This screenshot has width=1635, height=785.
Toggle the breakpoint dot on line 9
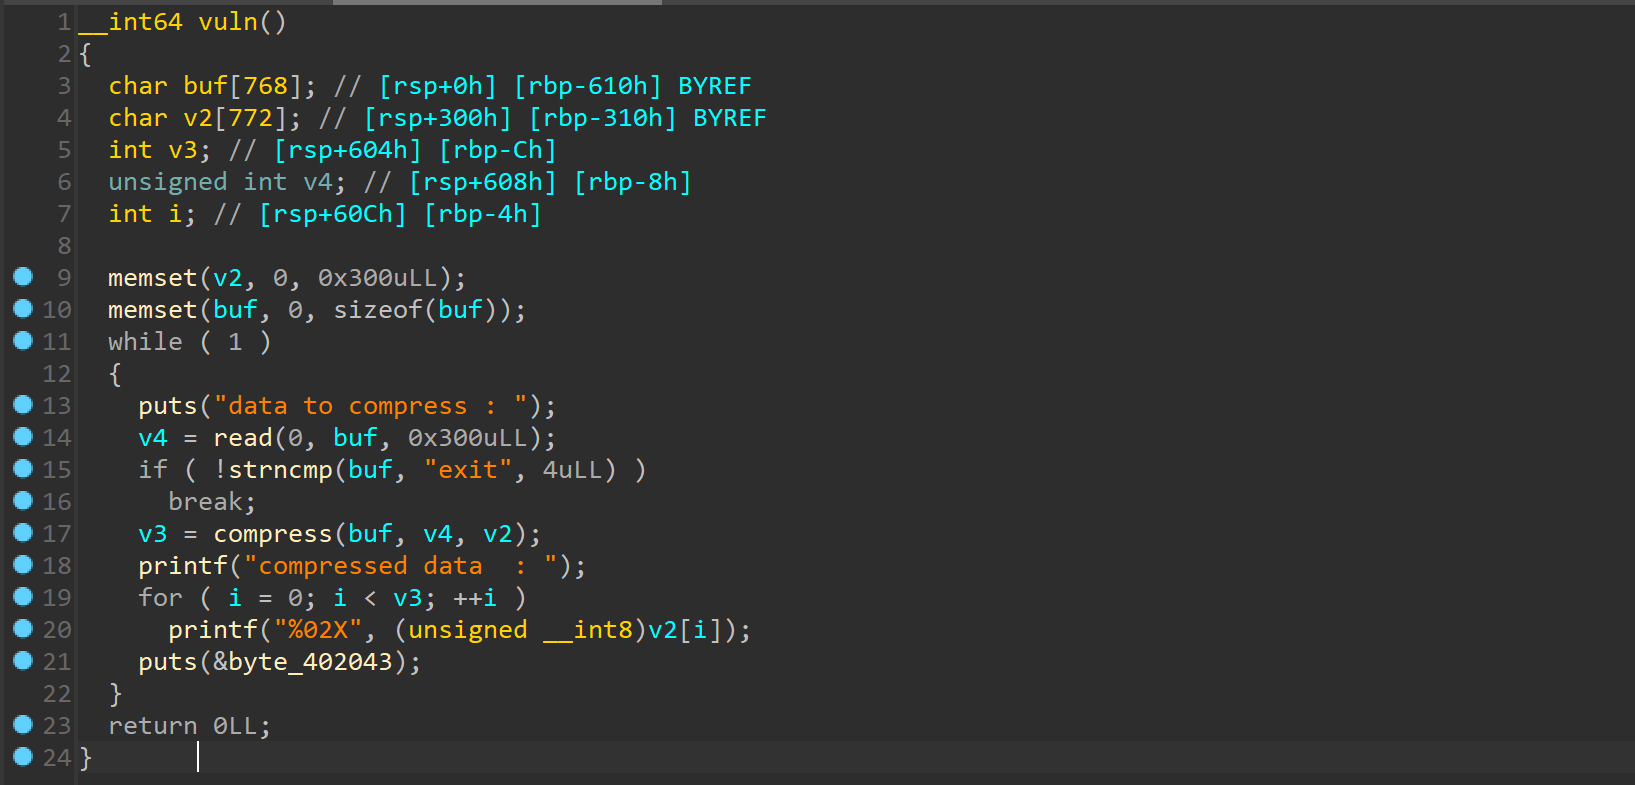[23, 277]
